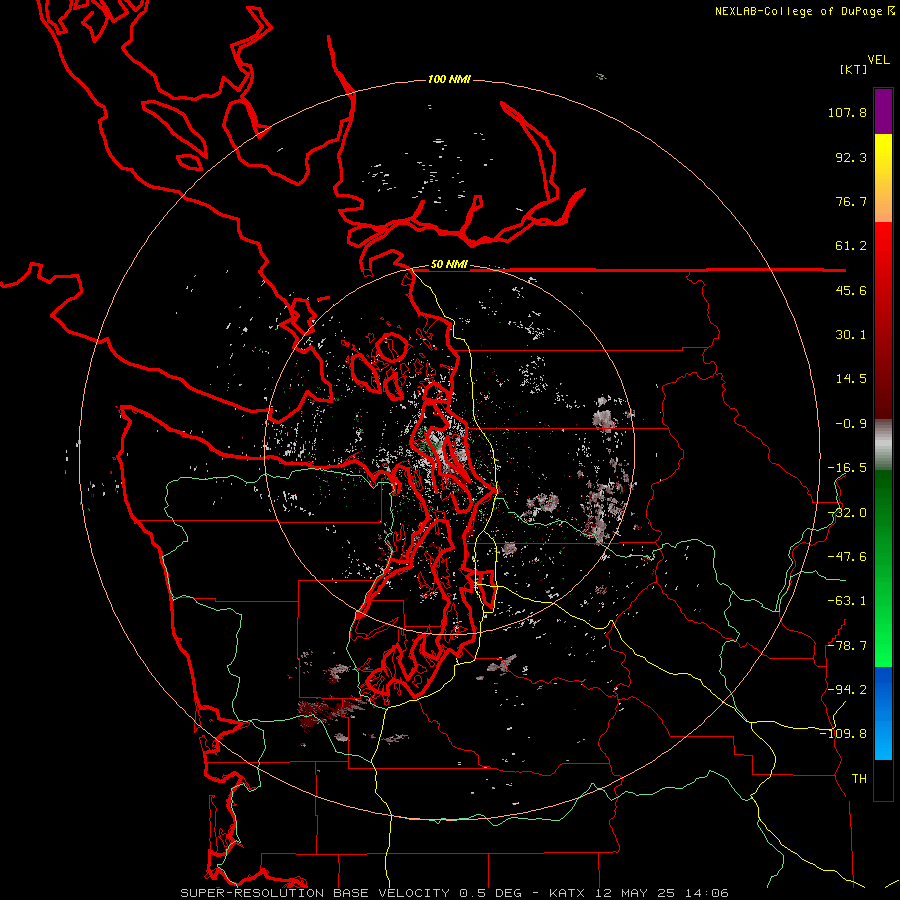Viewport: 900px width, 900px height.
Task: Pick the blue segment of color bar
Action: [883, 713]
